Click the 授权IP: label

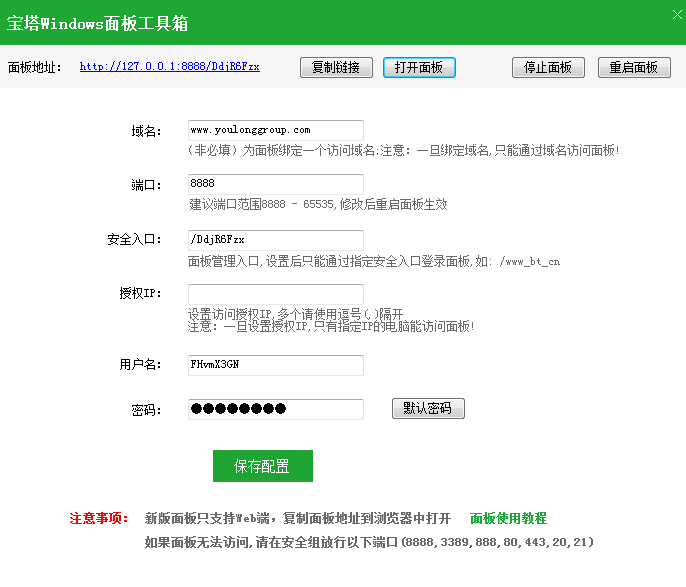point(140,293)
